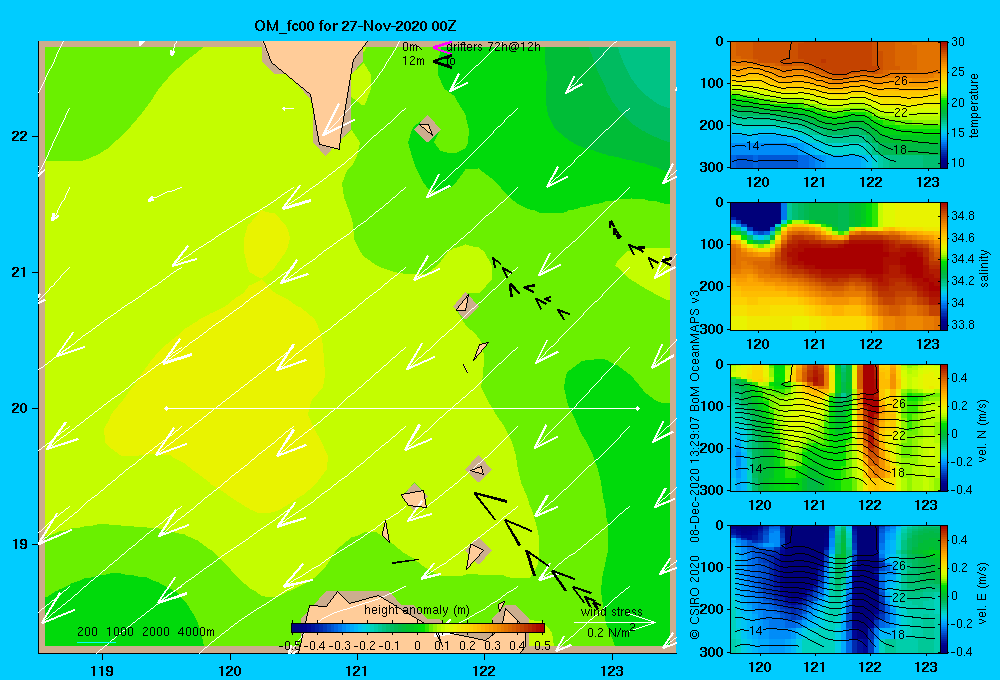Click the "vel. E (m/s)" color scale bar
Image resolution: width=1000 pixels, height=680 pixels.
pyautogui.click(x=944, y=589)
